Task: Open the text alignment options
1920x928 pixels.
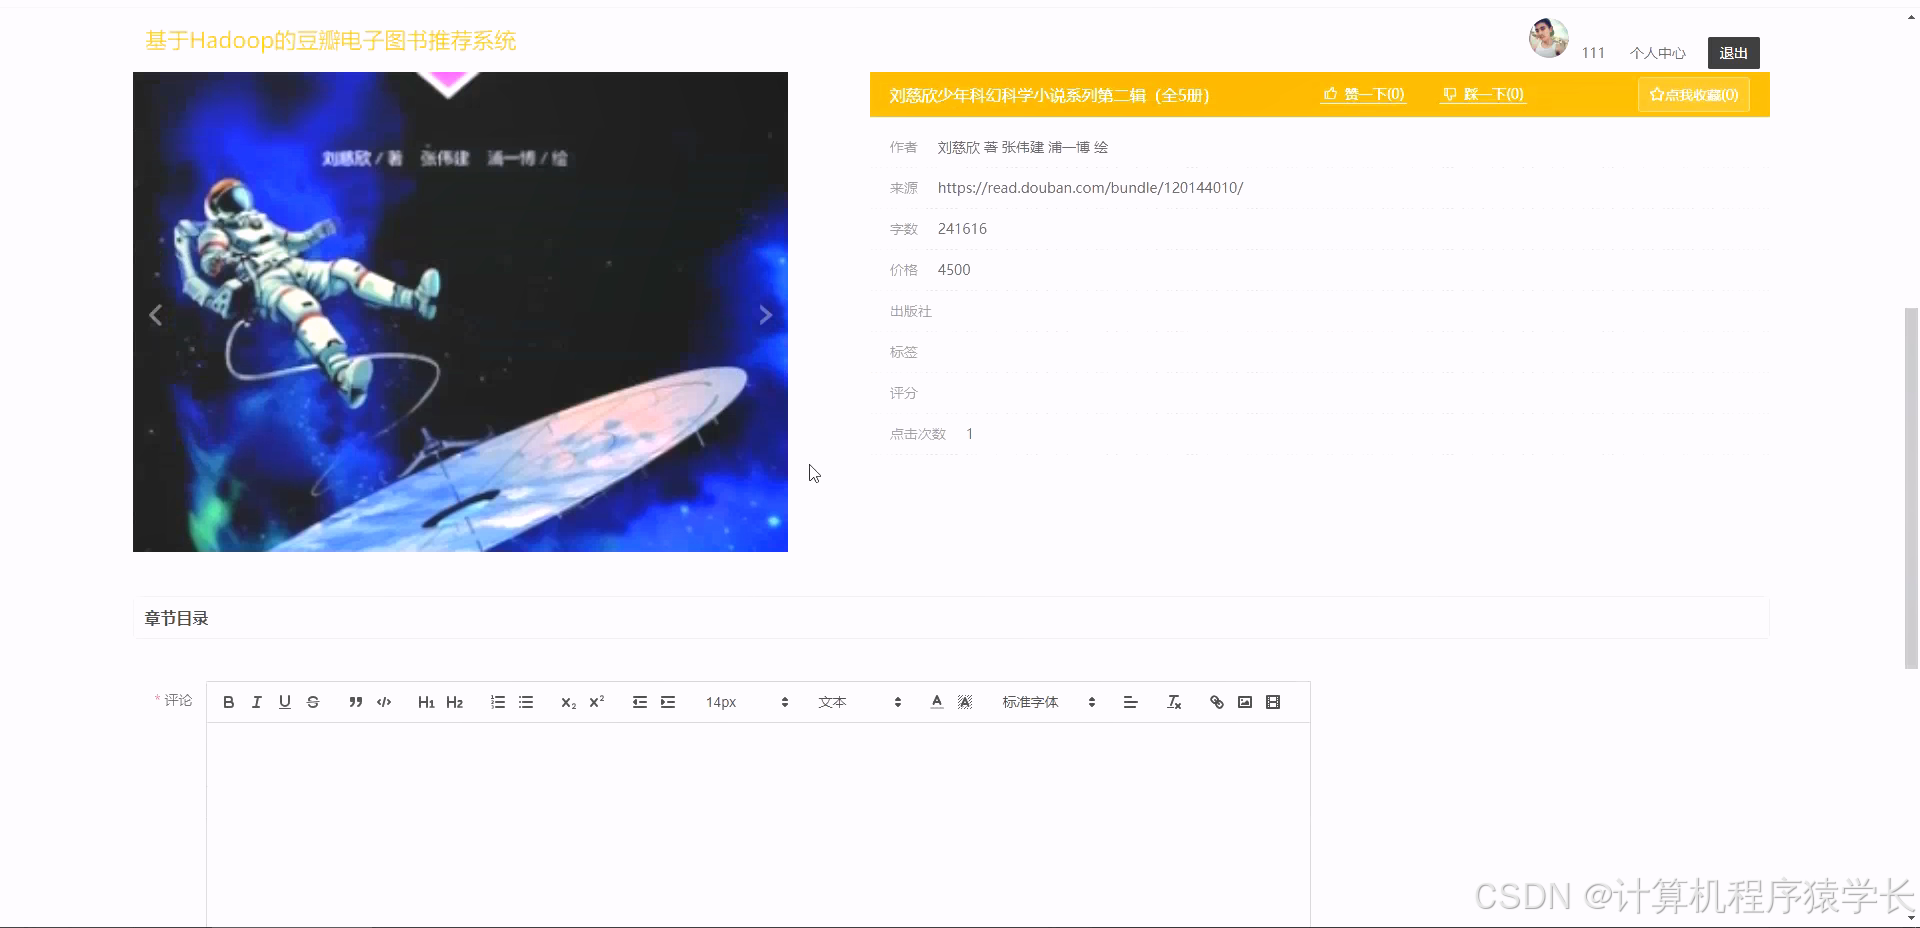Action: tap(1131, 702)
